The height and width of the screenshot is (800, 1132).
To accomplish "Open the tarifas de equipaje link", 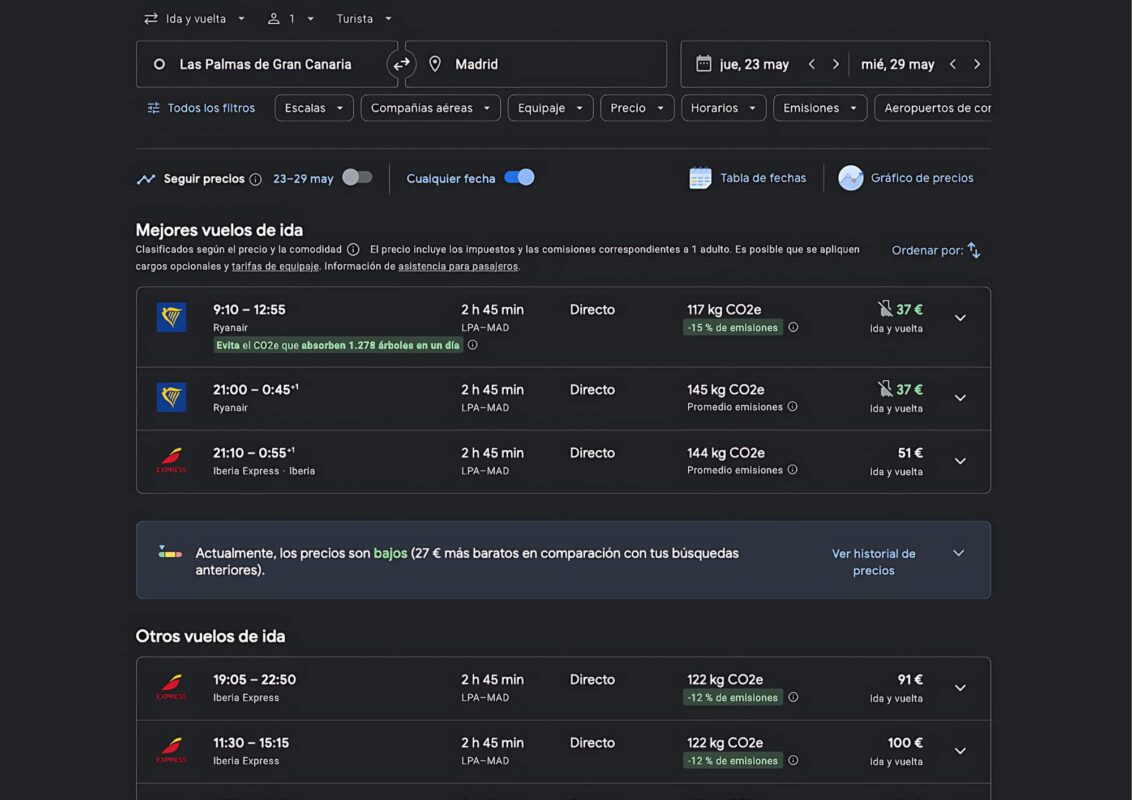I will pyautogui.click(x=275, y=266).
